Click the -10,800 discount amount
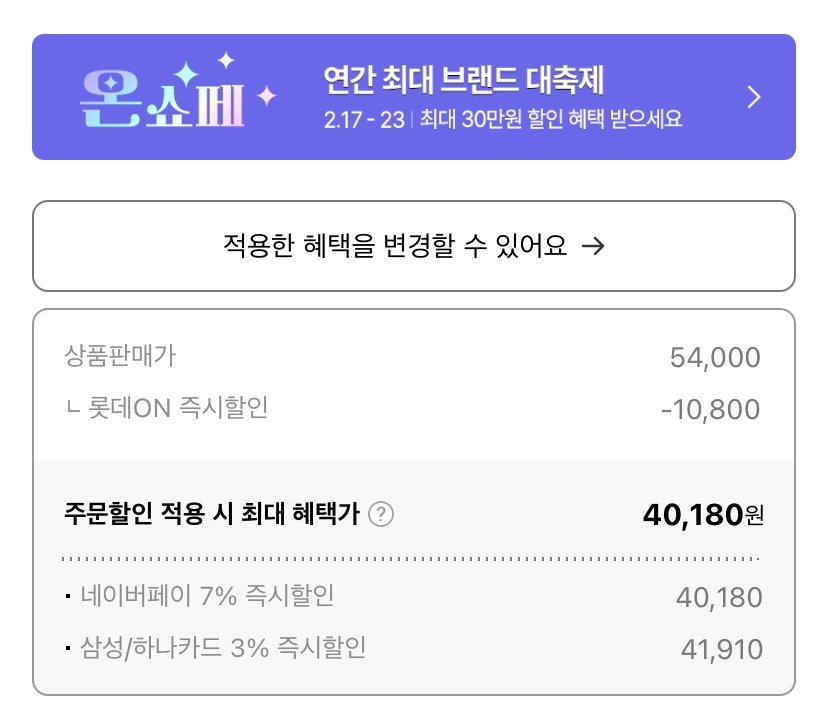Screen dimensions: 828x718 710,410
